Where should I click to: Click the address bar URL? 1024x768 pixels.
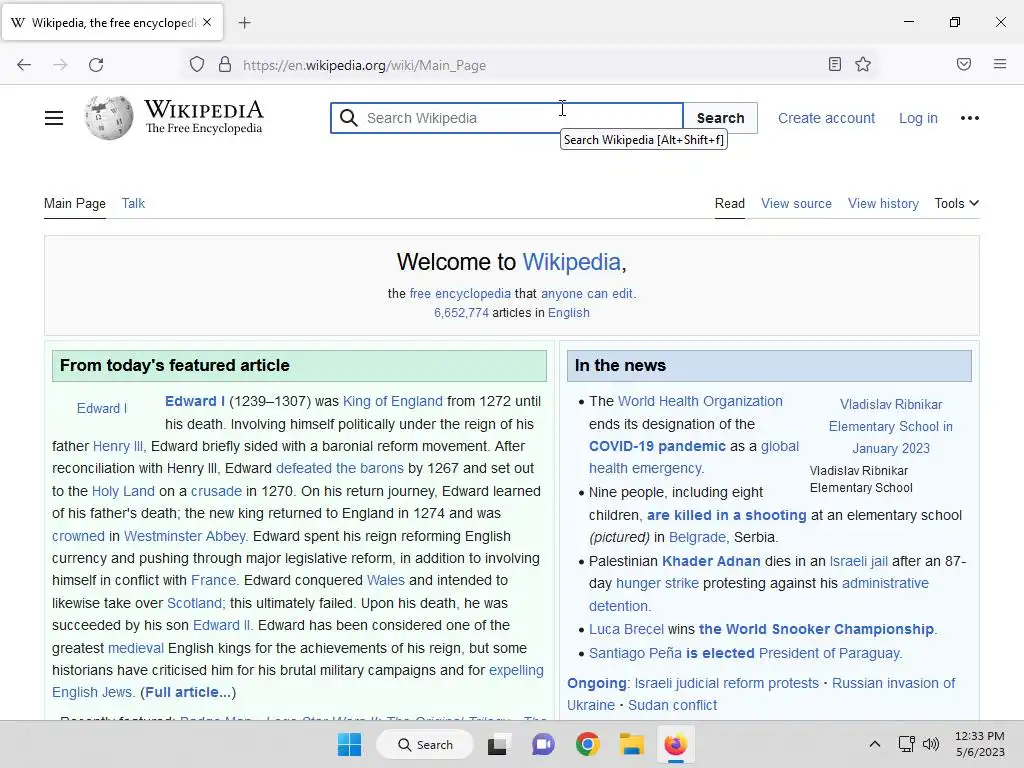point(364,65)
